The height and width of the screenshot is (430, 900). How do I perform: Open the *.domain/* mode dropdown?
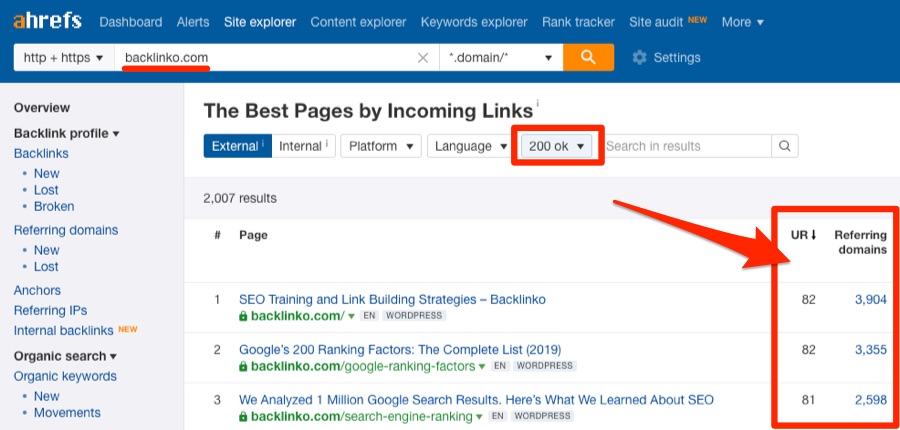coord(501,58)
